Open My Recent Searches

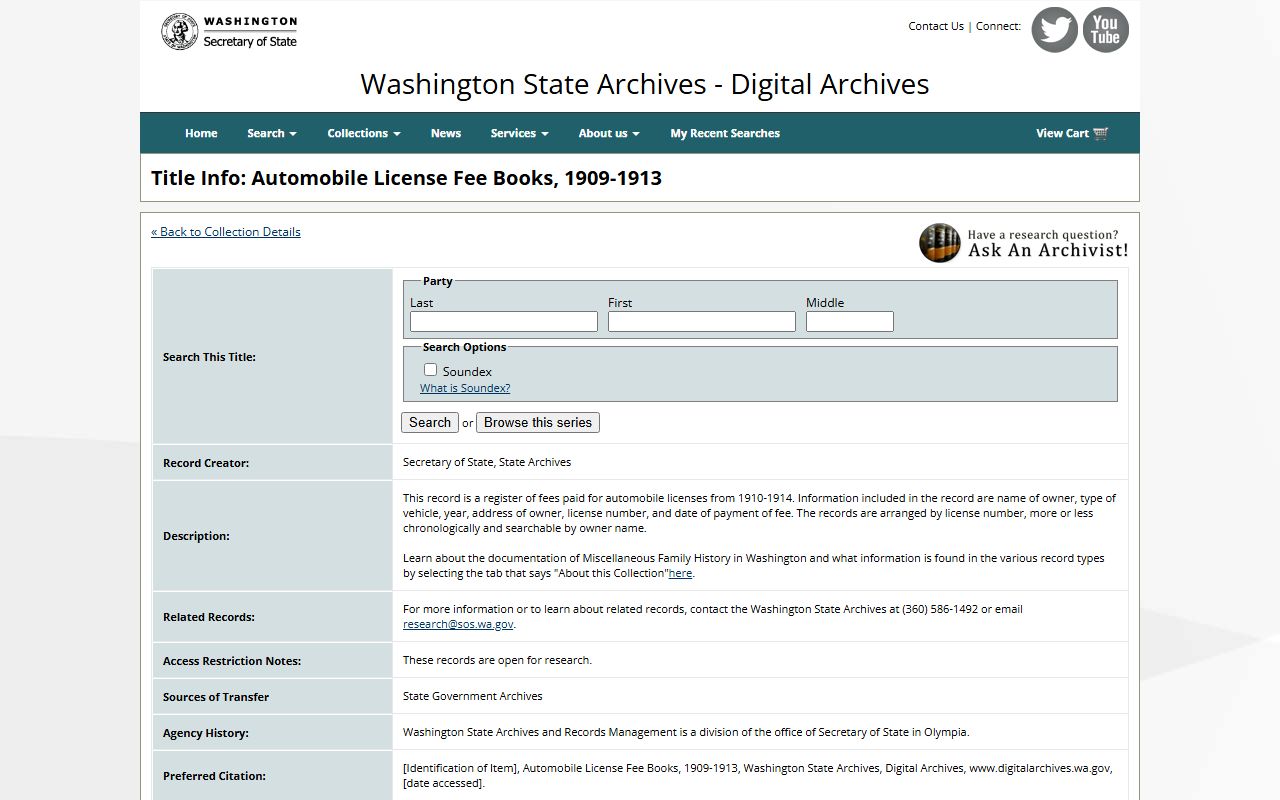pyautogui.click(x=725, y=133)
